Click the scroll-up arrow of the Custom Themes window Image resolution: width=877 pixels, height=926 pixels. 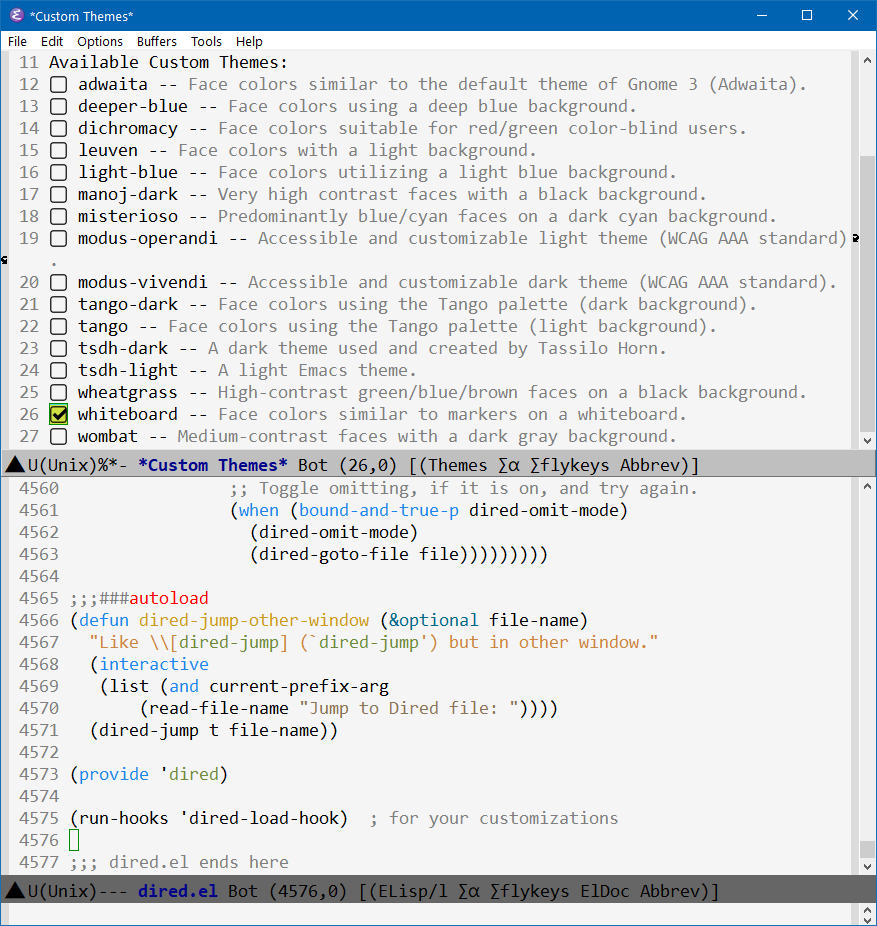pyautogui.click(x=867, y=60)
